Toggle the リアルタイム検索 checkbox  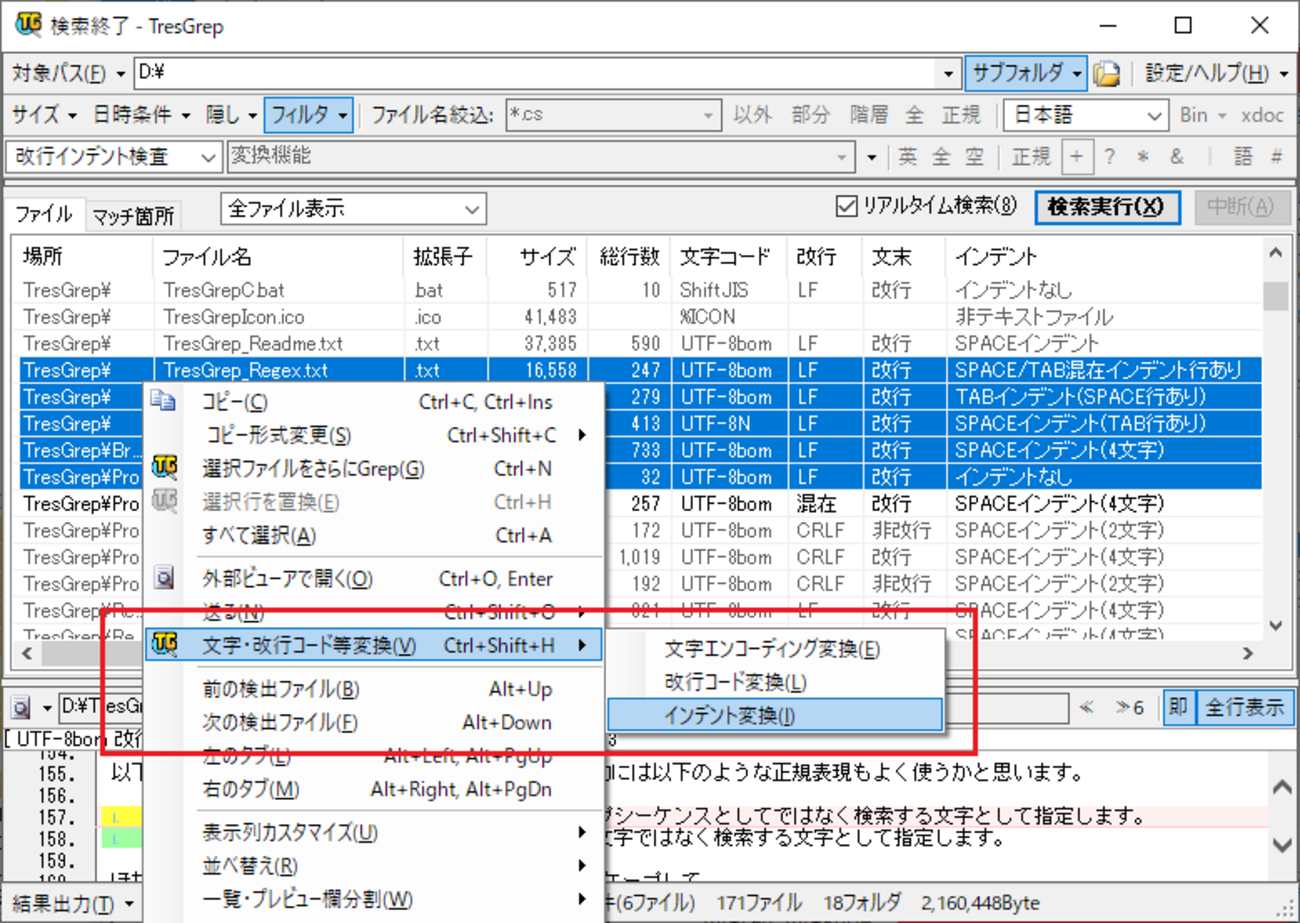[847, 206]
